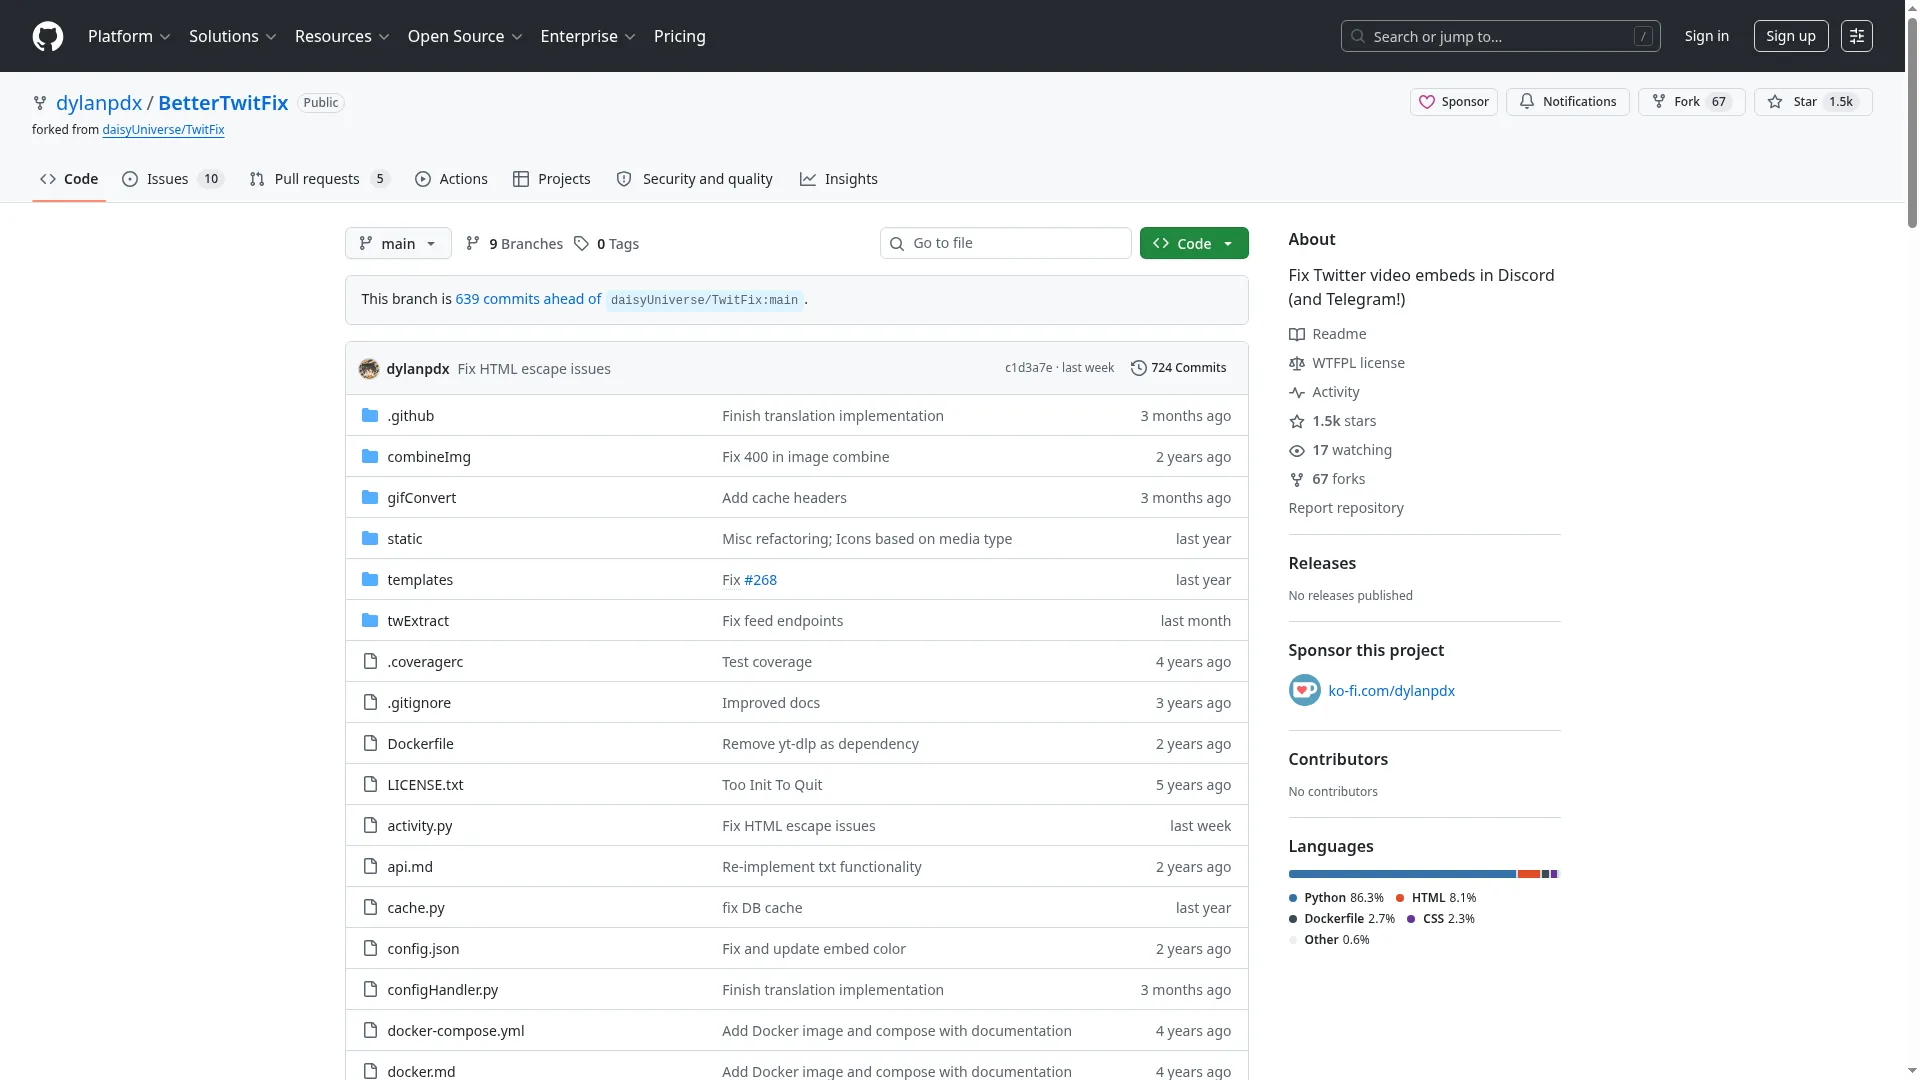
Task: Click the cache.py file icon
Action: 370,908
